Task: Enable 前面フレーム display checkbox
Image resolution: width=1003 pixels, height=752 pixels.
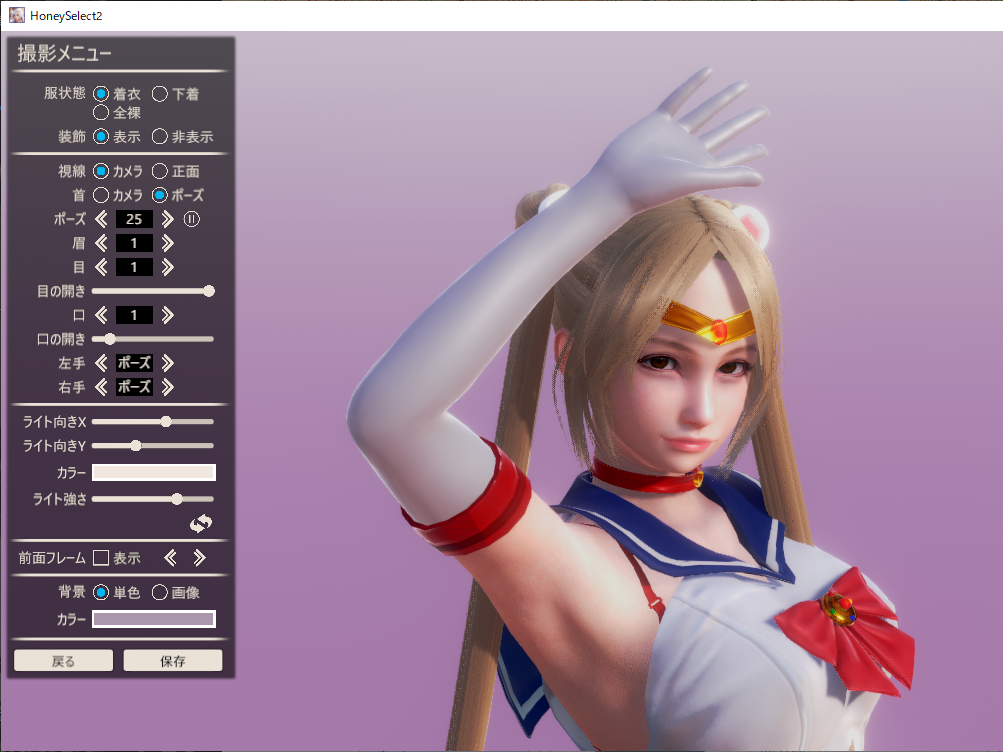Action: click(x=100, y=558)
